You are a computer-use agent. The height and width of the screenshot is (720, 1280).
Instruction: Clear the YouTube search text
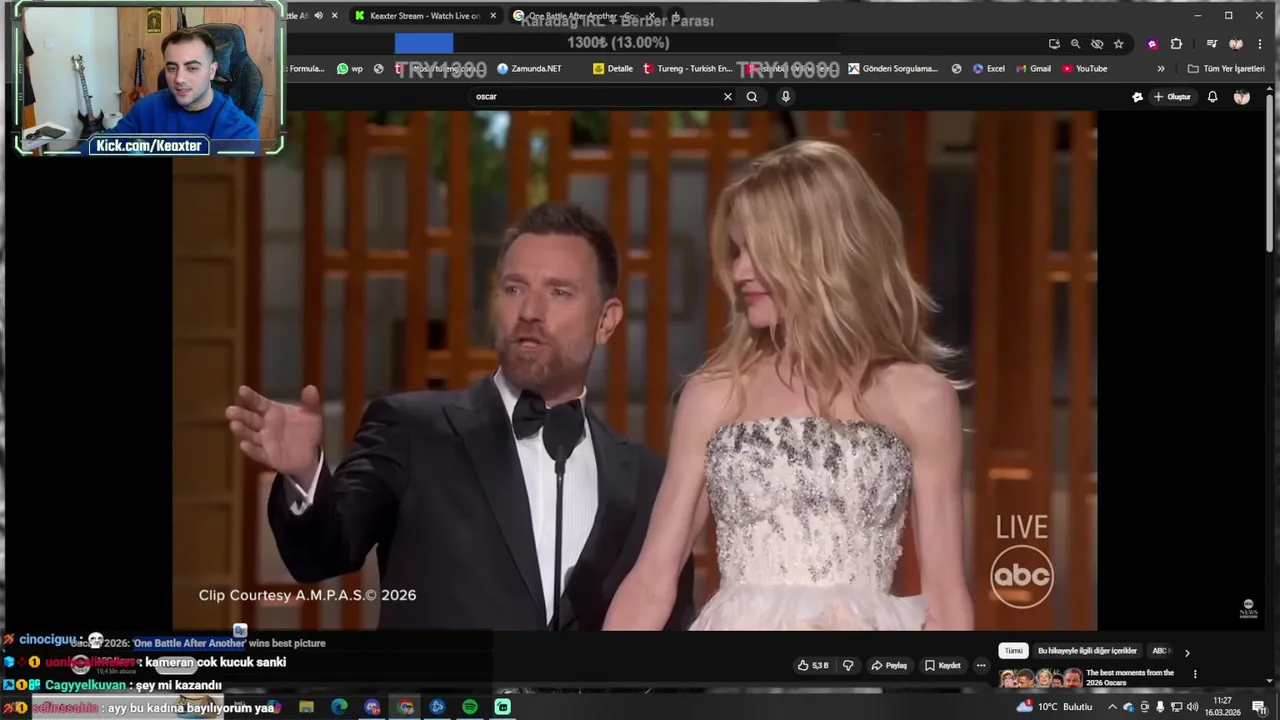728,97
